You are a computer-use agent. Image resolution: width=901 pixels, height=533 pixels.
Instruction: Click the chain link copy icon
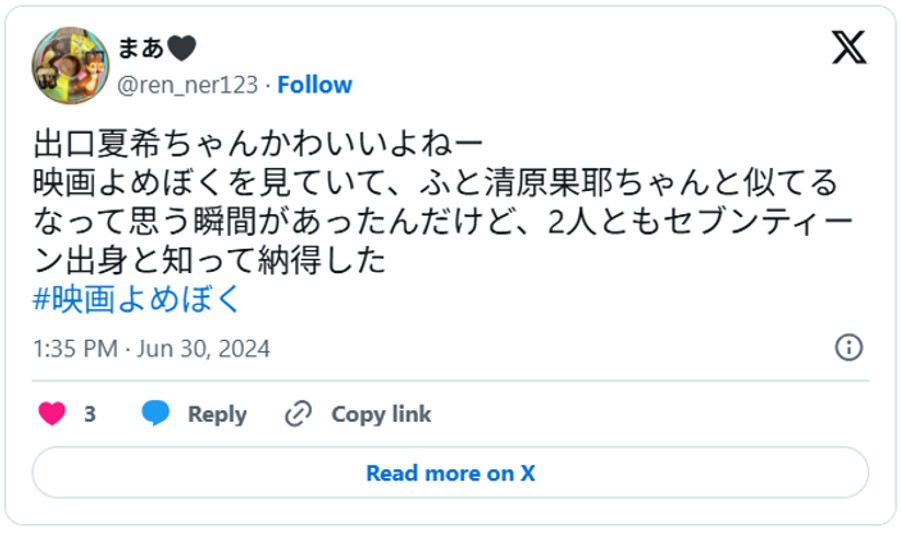click(x=298, y=414)
